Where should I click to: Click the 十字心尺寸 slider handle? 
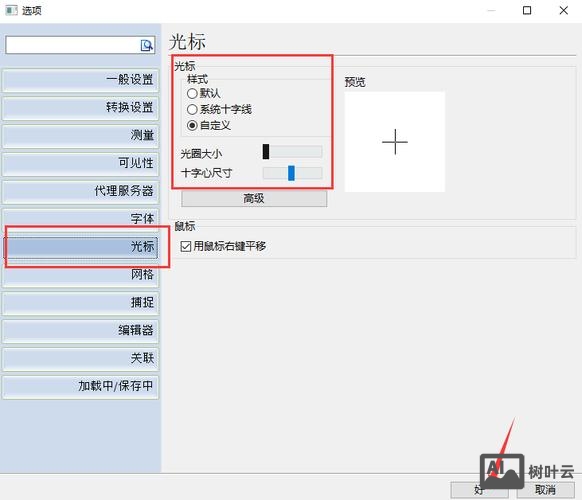291,173
